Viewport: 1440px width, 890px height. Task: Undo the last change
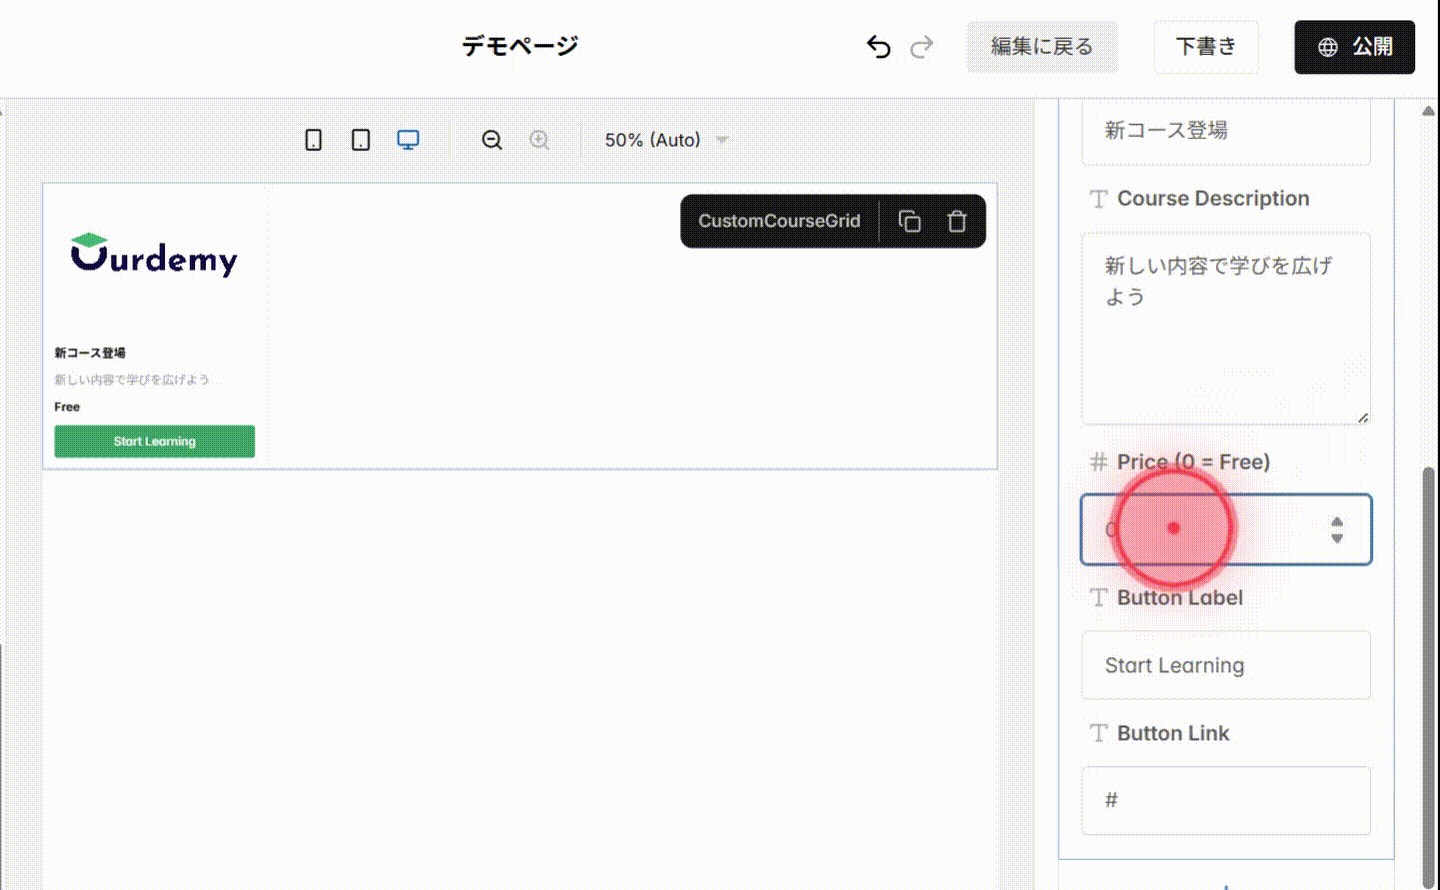coord(875,47)
